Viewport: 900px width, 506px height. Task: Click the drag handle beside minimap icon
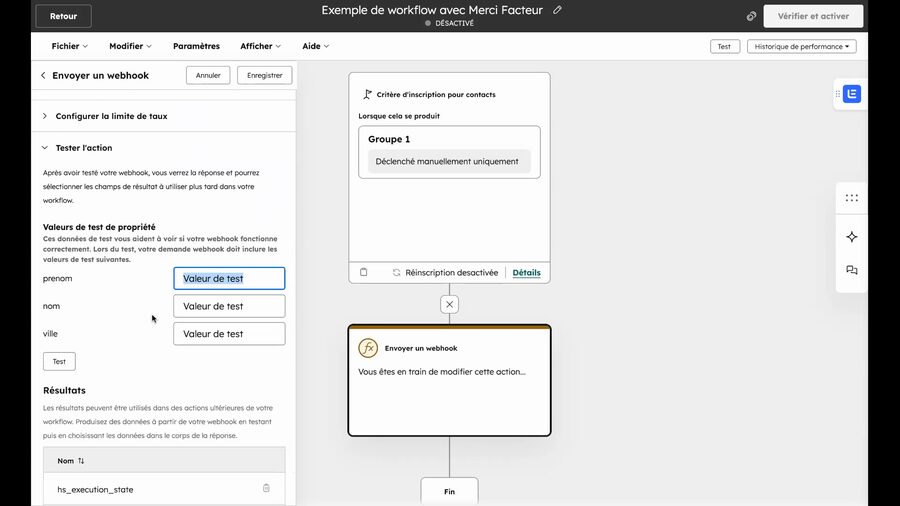tap(838, 94)
